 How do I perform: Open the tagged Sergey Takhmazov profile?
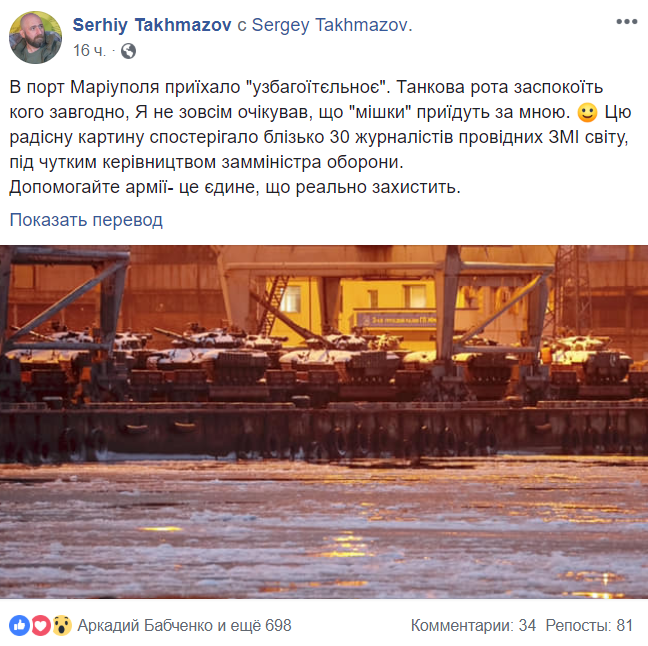point(332,25)
